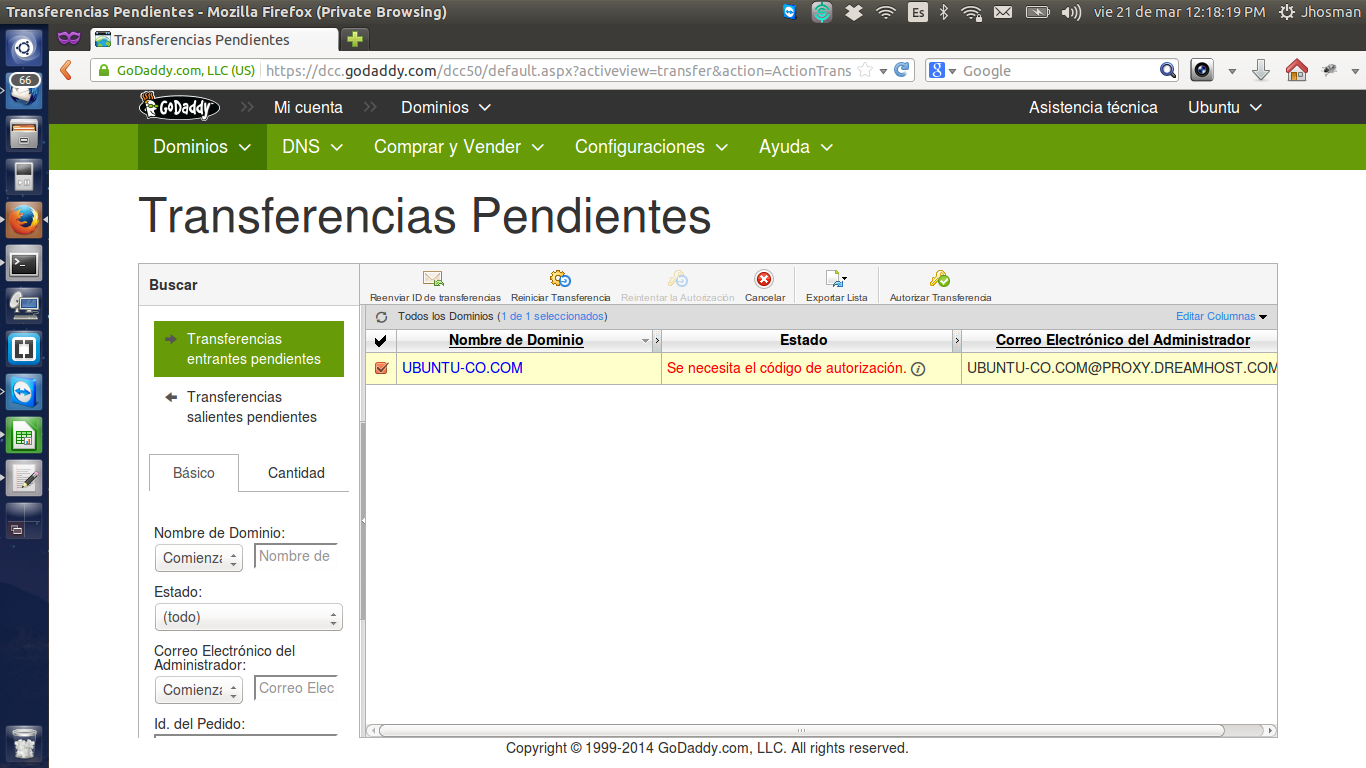Switch to the Cantidad tab
Screen dimensions: 1366x768
point(296,473)
